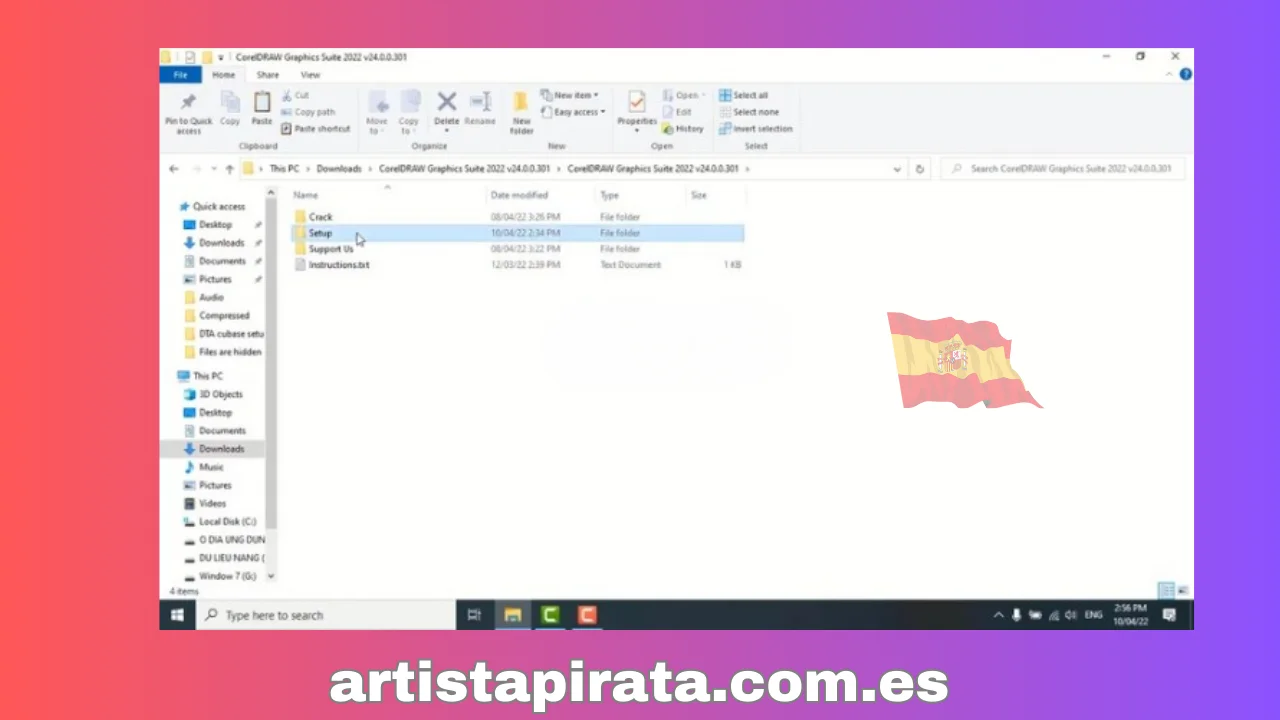
Task: Click the Edit command in Open group
Action: (677, 112)
